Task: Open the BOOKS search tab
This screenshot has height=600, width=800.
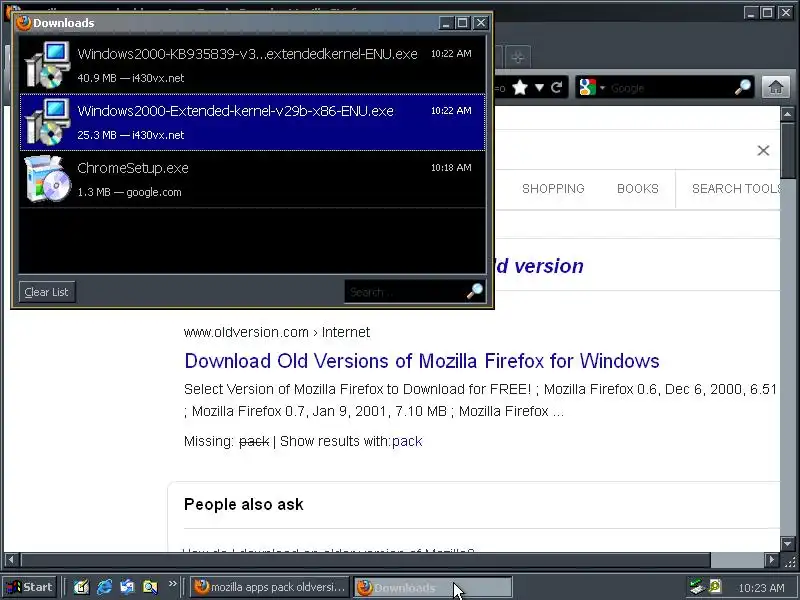Action: tap(638, 189)
